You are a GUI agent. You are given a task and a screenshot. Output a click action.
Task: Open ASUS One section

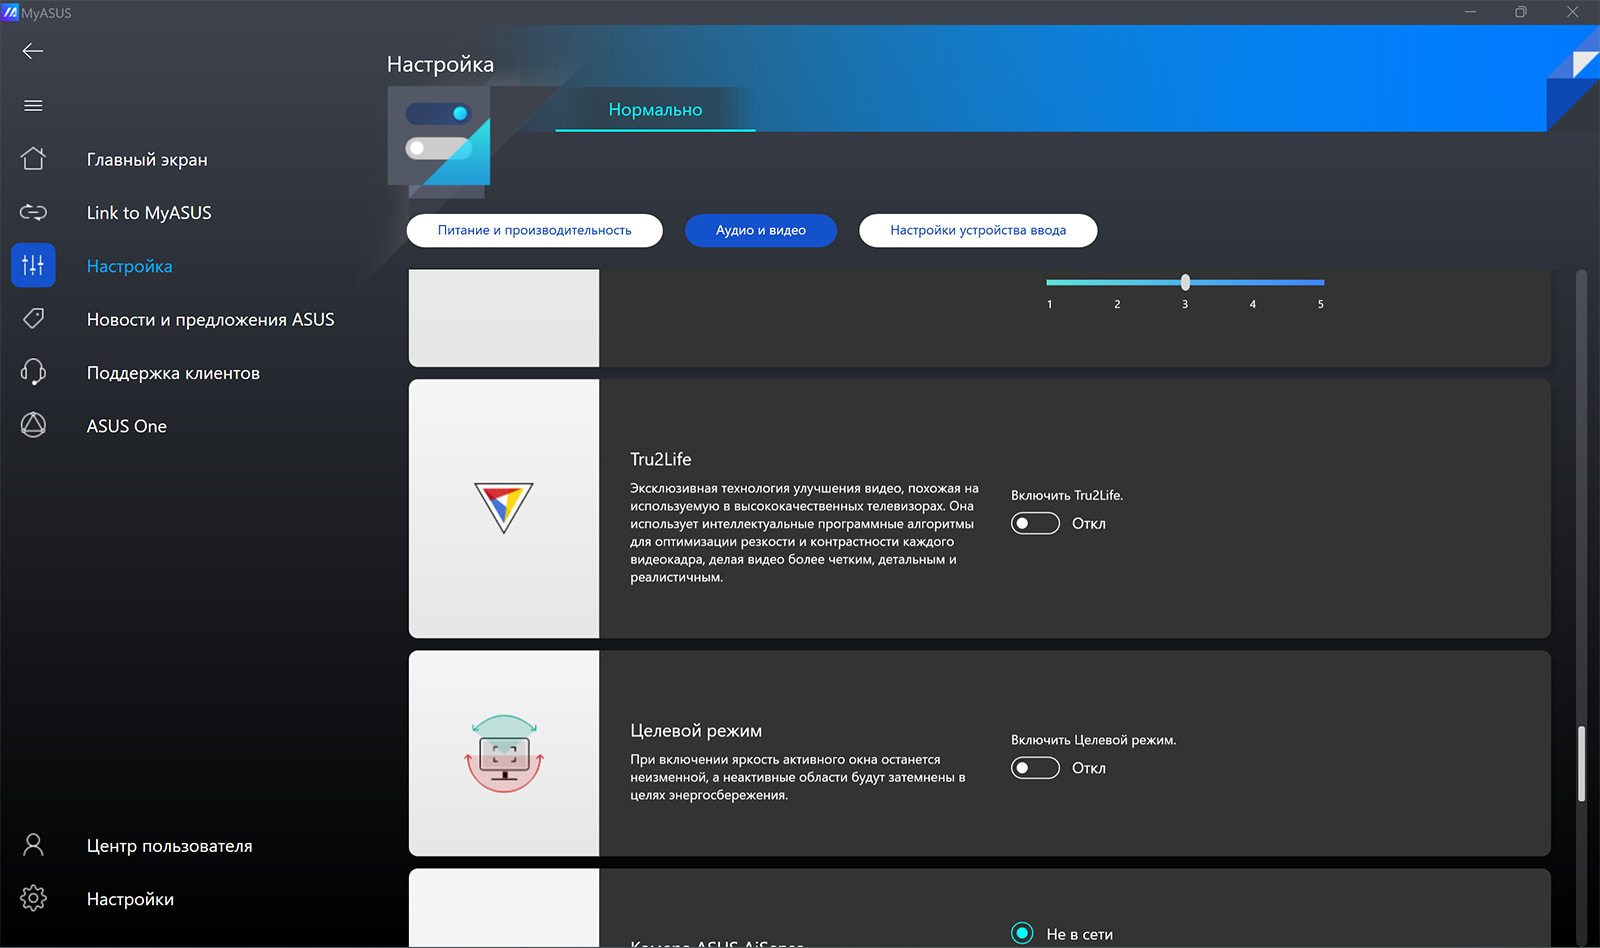(x=127, y=426)
